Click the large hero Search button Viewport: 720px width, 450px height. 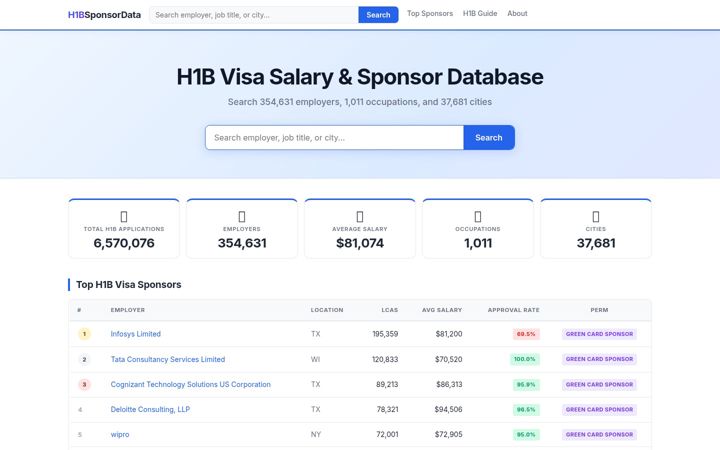489,137
